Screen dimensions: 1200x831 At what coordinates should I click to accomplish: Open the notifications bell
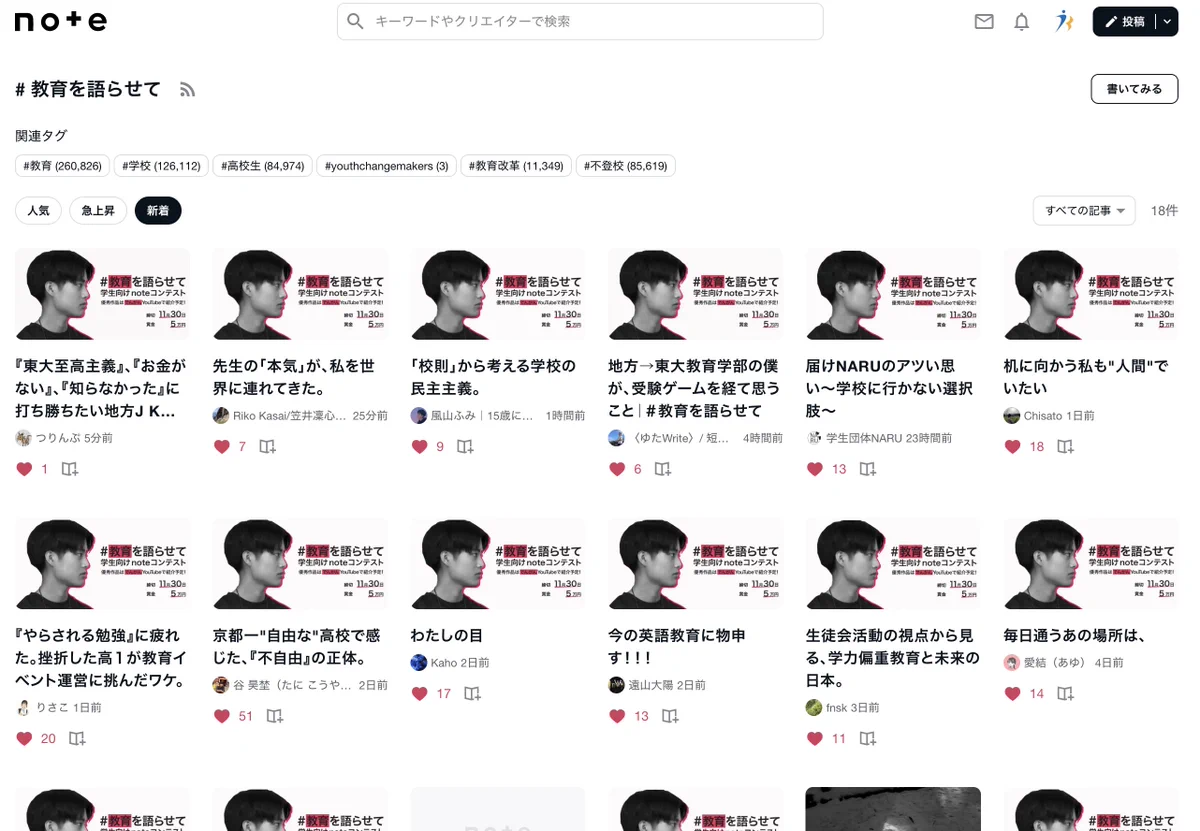(1021, 21)
